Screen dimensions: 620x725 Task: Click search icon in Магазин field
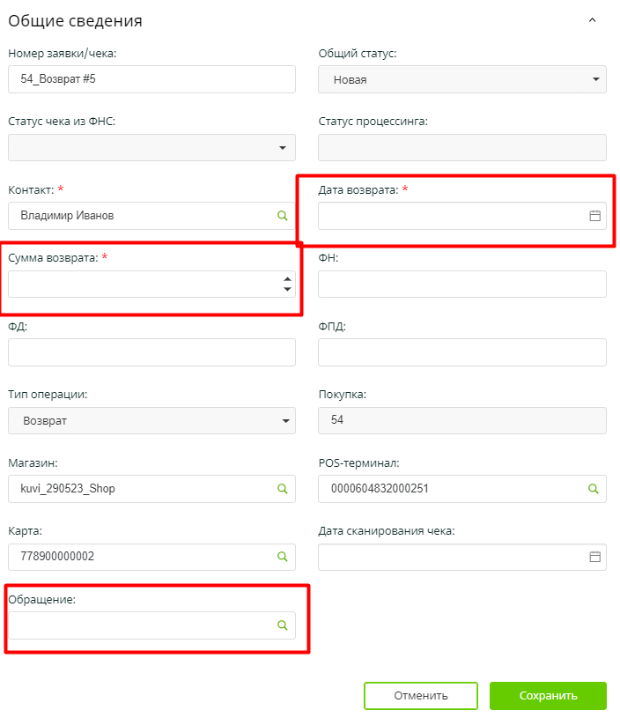click(283, 489)
